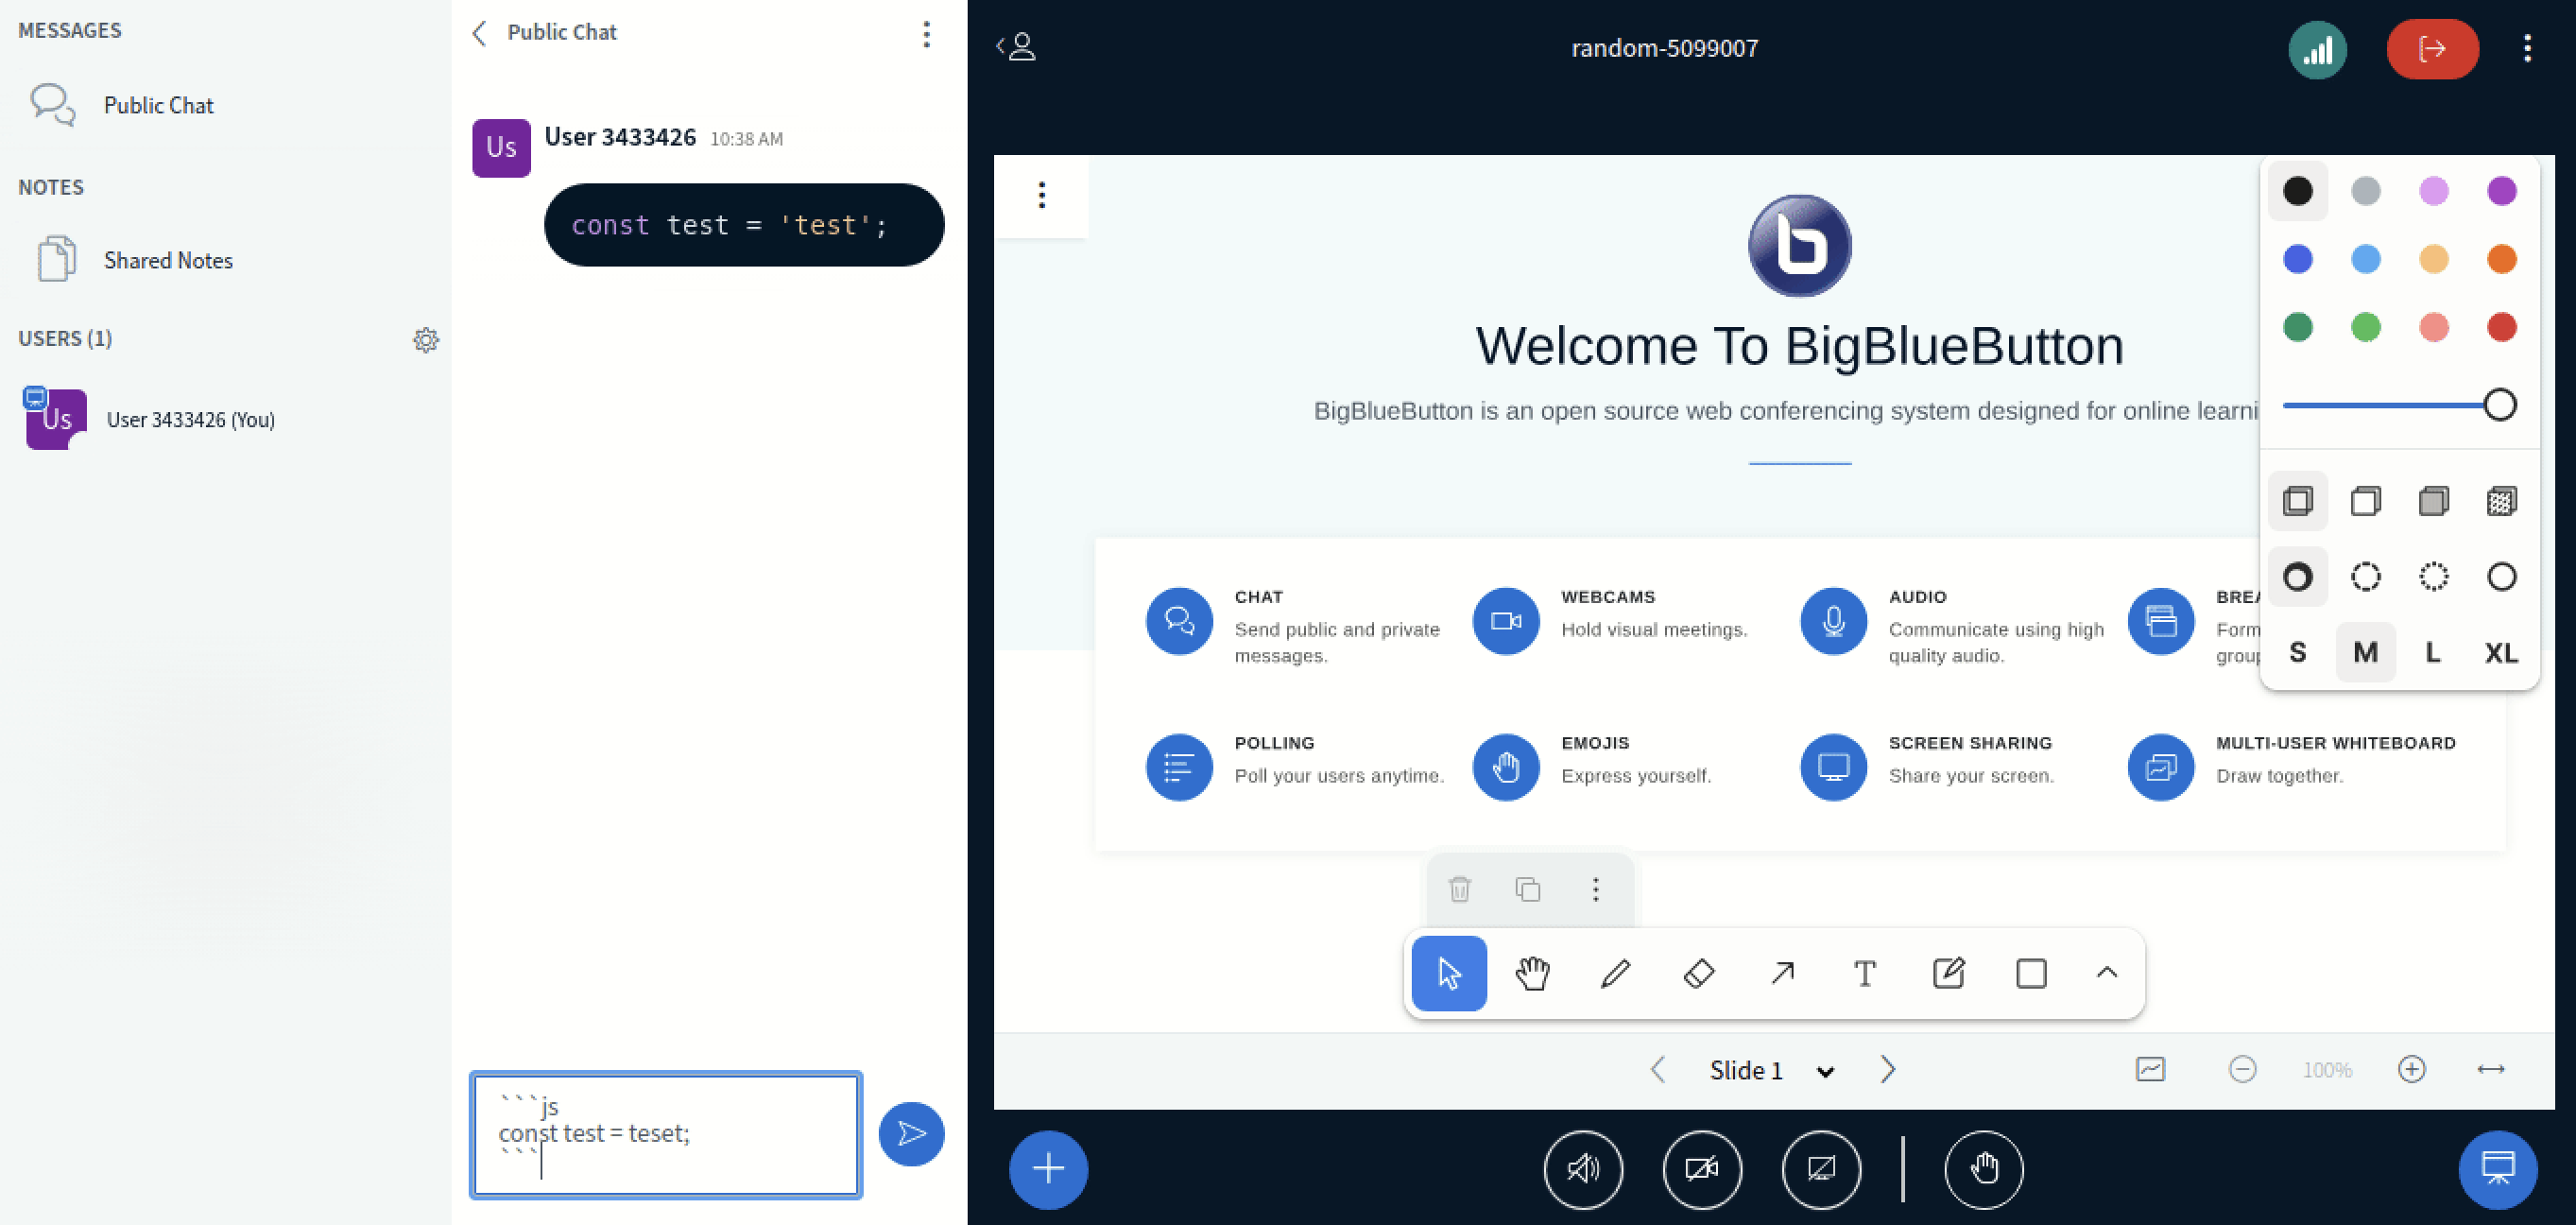
Task: Open top-right meeting options menu
Action: coord(2527,49)
